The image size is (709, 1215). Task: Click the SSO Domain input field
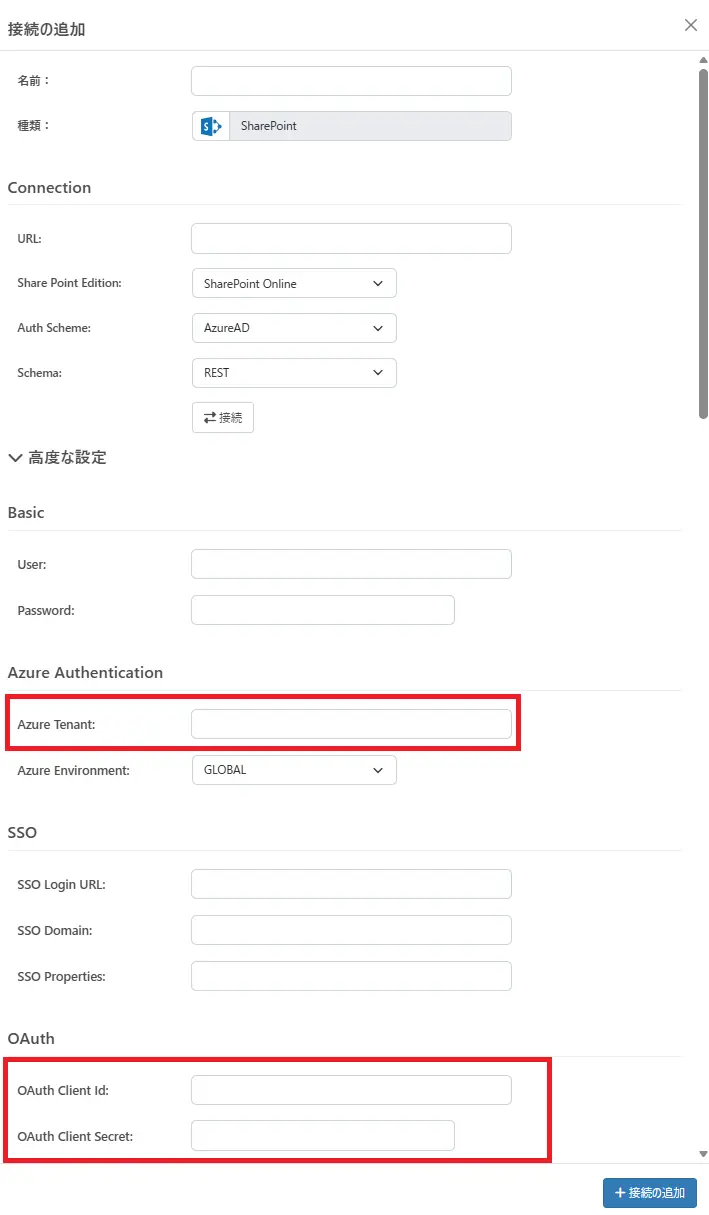pos(351,930)
